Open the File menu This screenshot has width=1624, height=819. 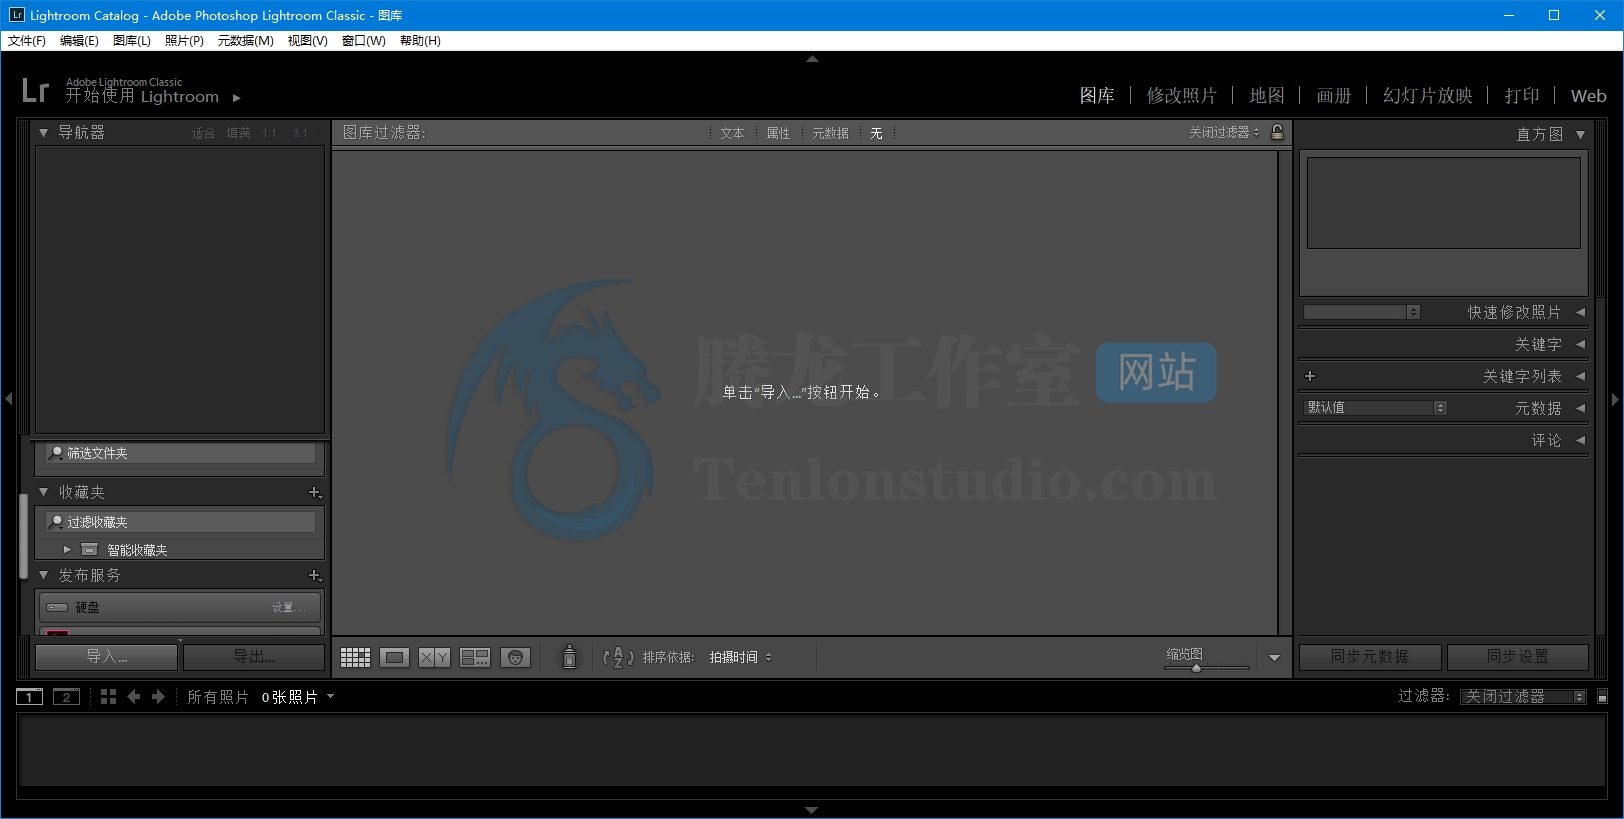tap(27, 41)
